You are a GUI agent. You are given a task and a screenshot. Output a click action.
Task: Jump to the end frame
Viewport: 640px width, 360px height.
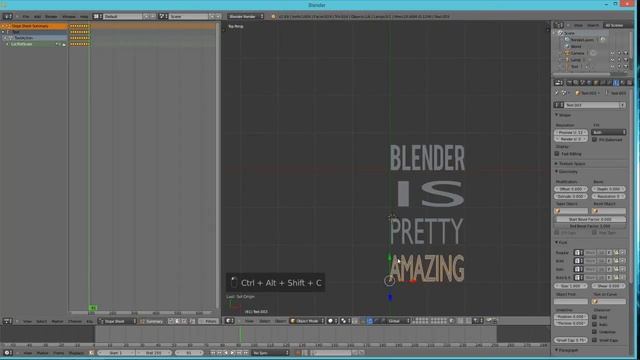tap(246, 353)
